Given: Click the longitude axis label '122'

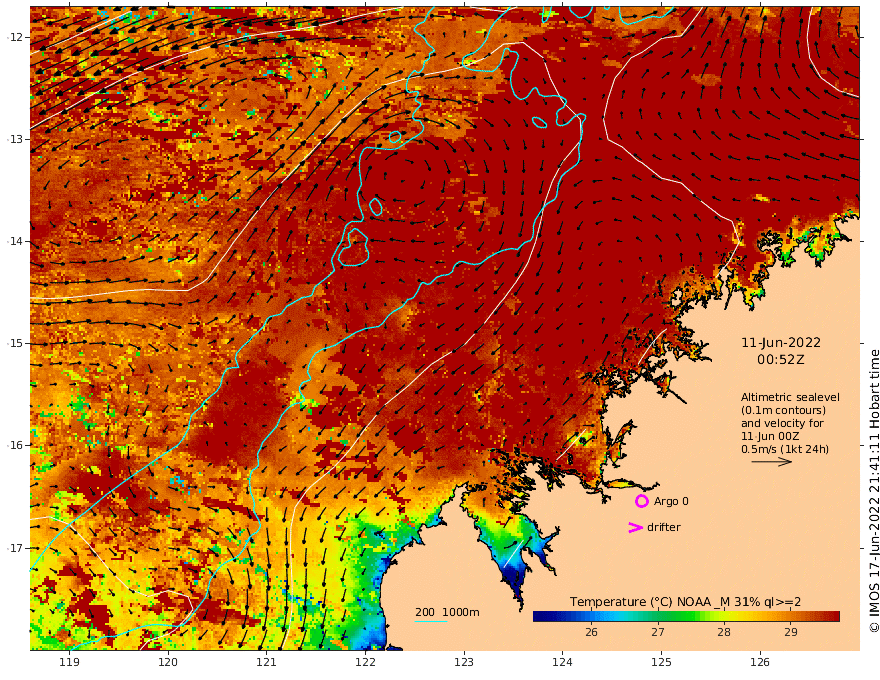Looking at the screenshot, I should pyautogui.click(x=365, y=662).
